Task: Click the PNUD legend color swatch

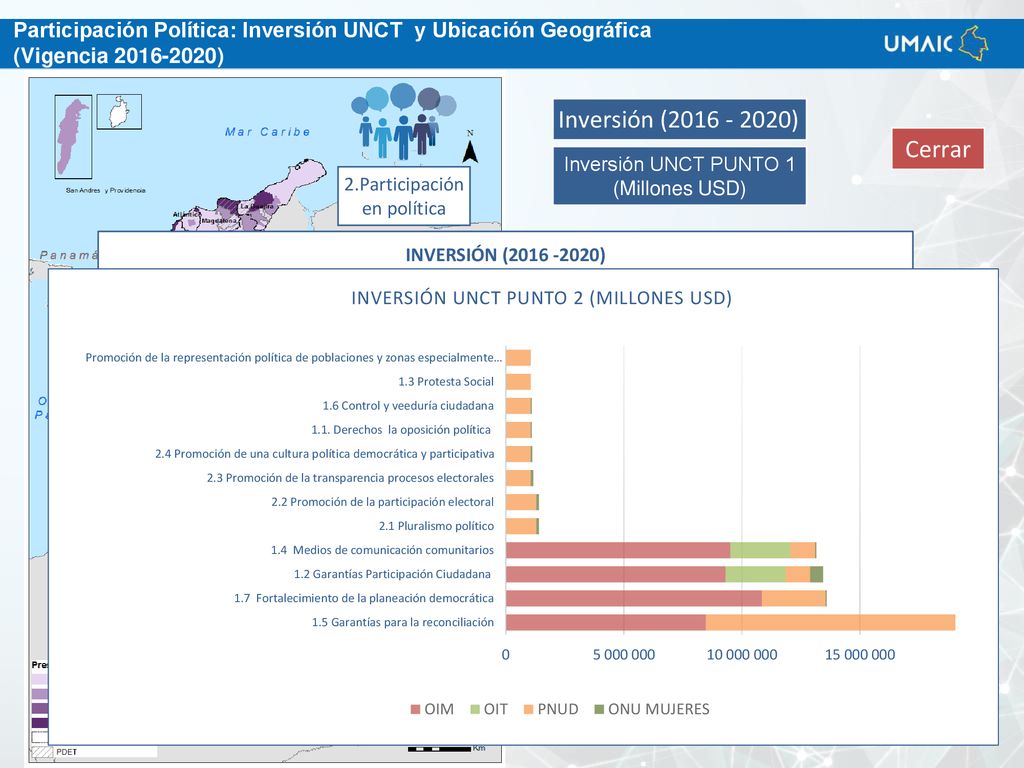Action: click(528, 709)
